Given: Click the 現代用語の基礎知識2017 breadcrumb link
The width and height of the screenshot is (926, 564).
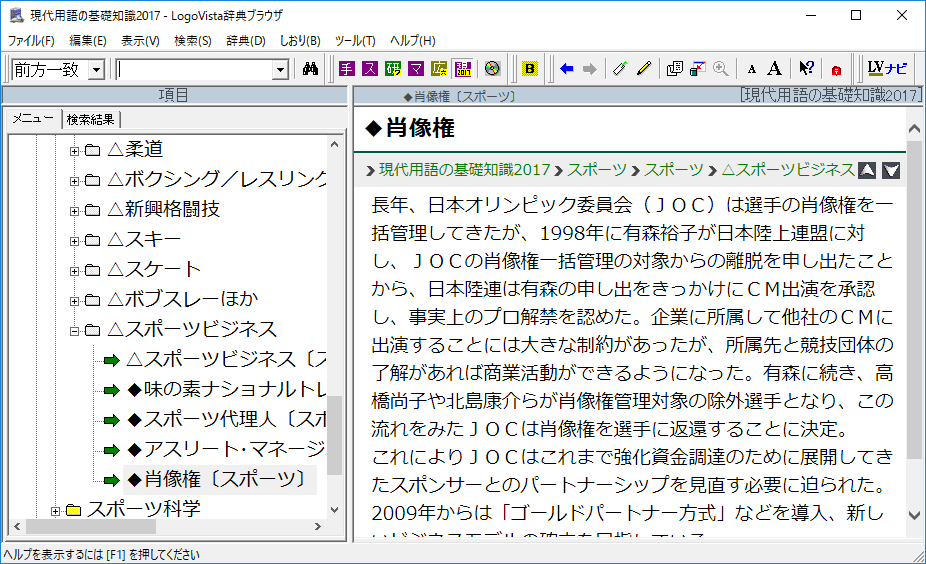Looking at the screenshot, I should pyautogui.click(x=465, y=170).
